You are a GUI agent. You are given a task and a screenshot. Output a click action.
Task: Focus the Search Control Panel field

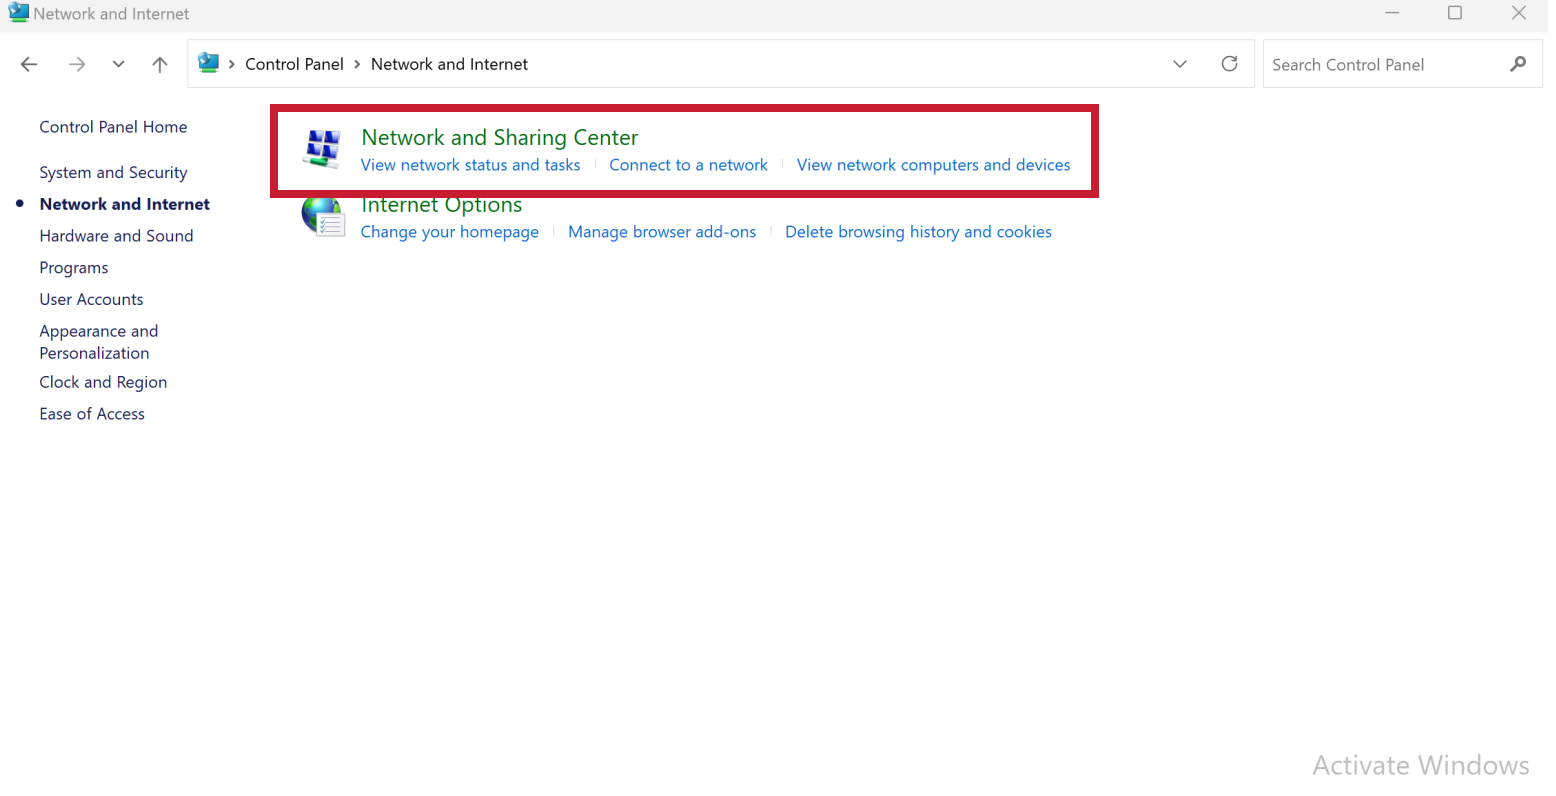tap(1385, 64)
